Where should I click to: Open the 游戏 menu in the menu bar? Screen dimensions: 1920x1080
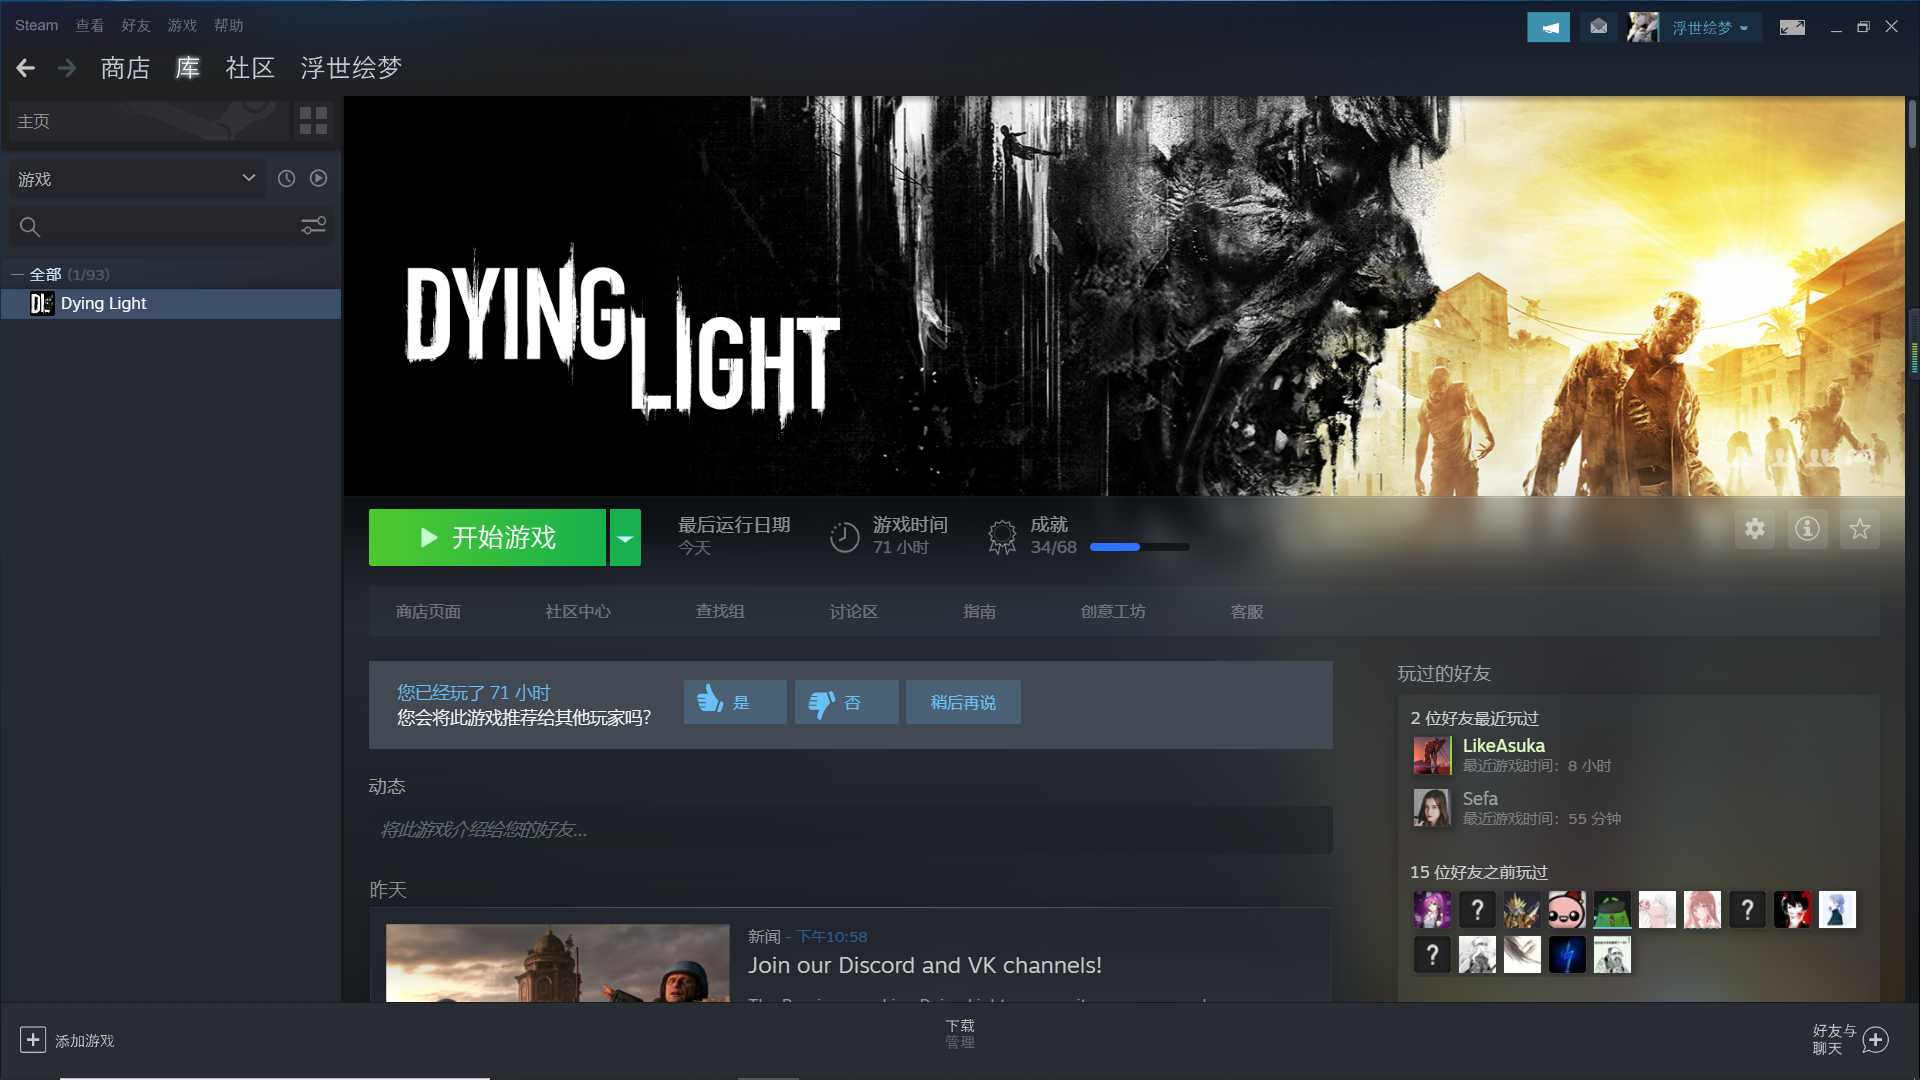tap(182, 25)
